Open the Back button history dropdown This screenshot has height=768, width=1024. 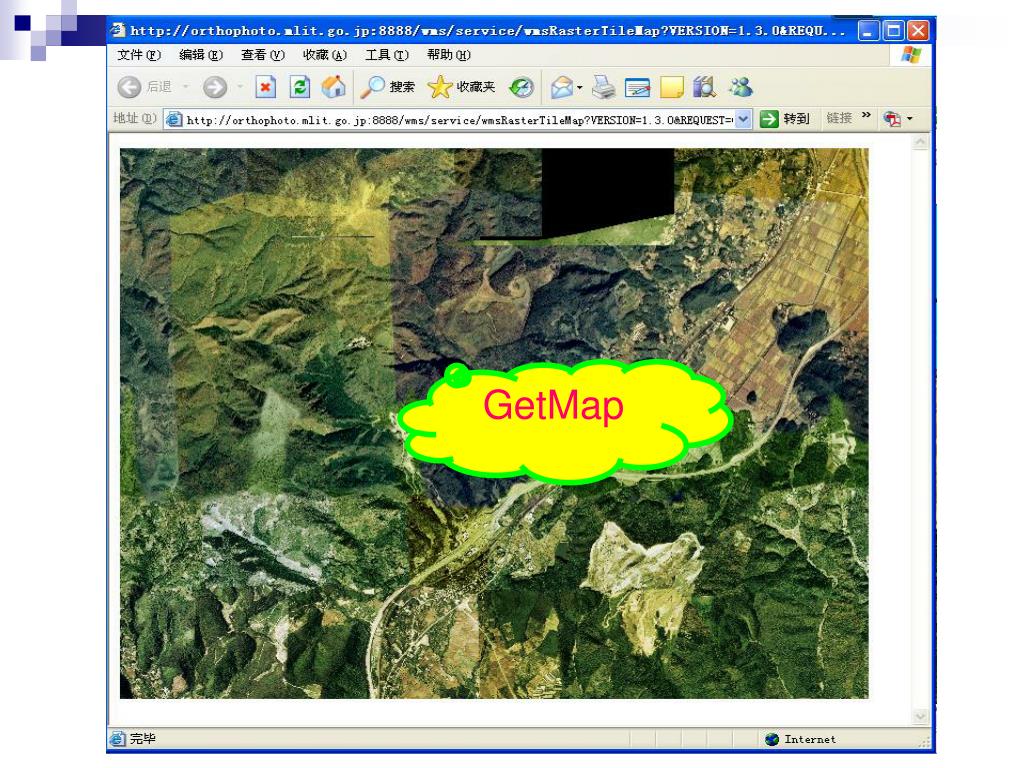point(186,87)
